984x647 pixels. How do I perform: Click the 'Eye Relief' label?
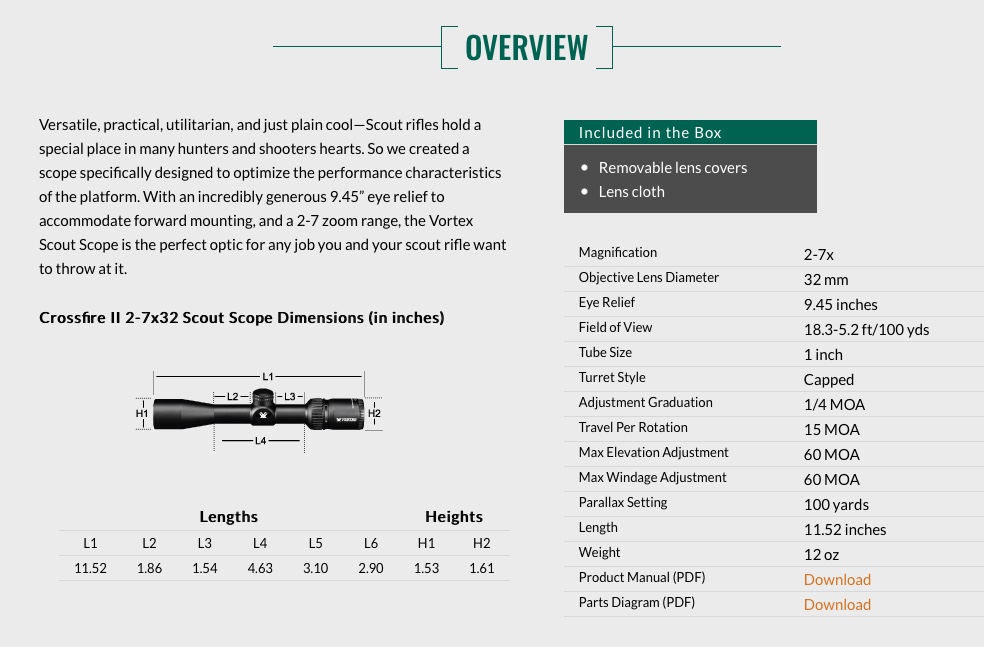[606, 302]
